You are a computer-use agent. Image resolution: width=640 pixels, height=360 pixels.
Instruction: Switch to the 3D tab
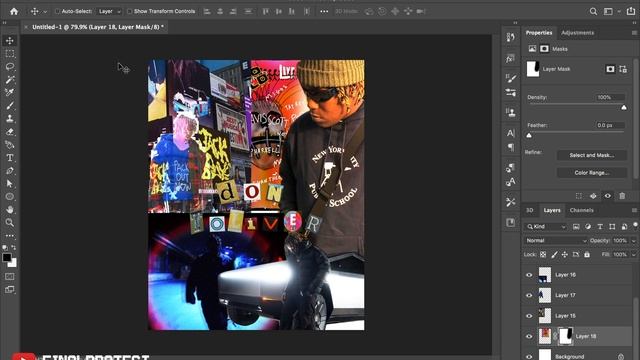[530, 210]
